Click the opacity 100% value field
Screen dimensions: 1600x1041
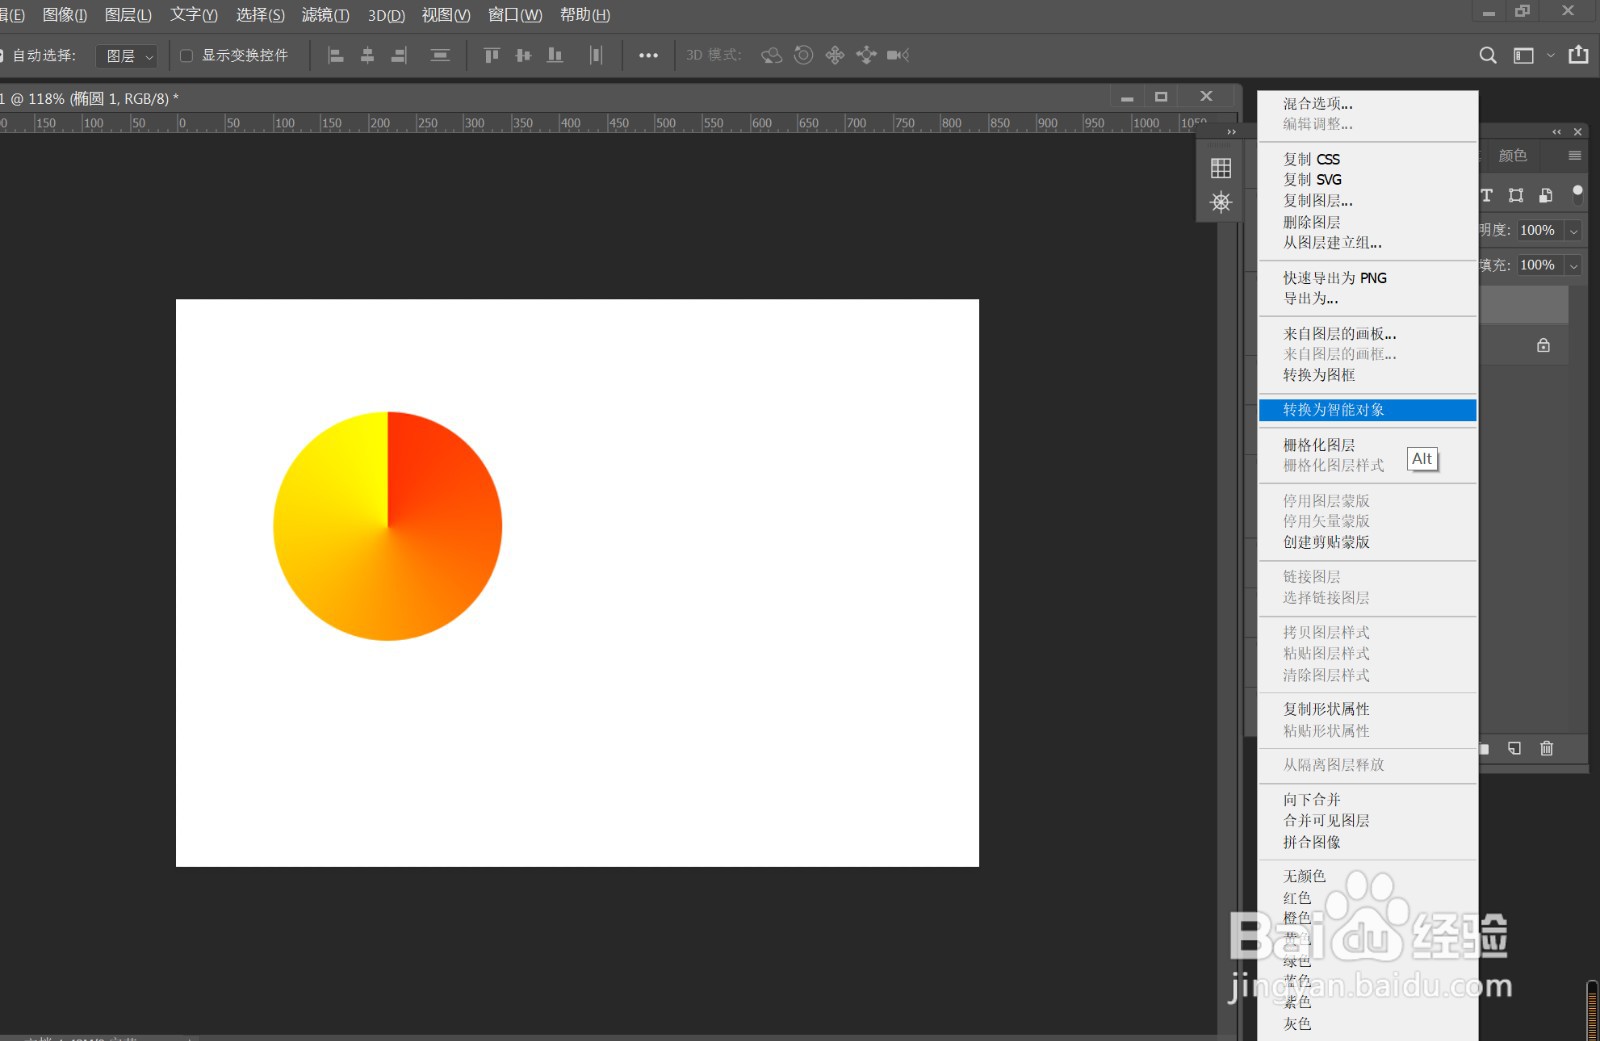1538,231
